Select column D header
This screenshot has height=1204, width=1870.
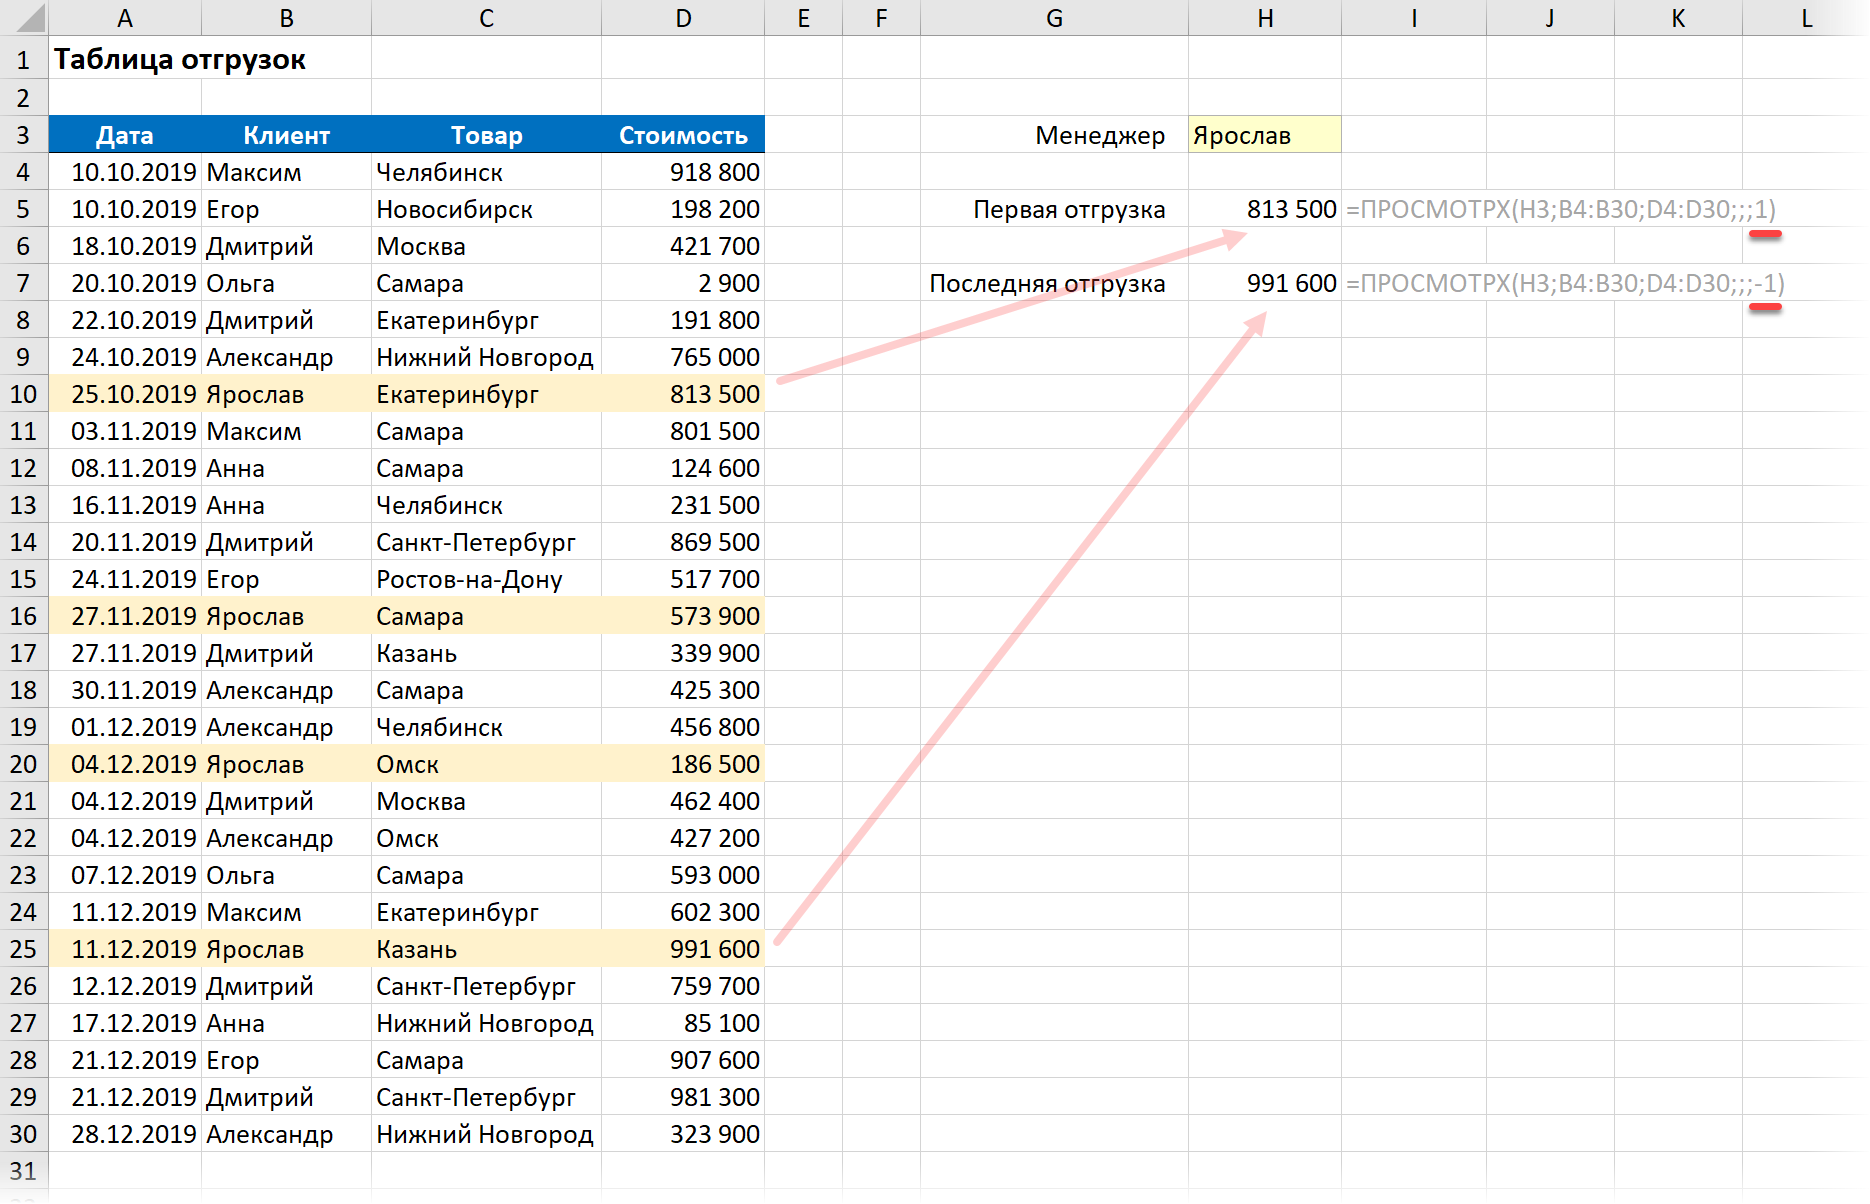pyautogui.click(x=683, y=18)
